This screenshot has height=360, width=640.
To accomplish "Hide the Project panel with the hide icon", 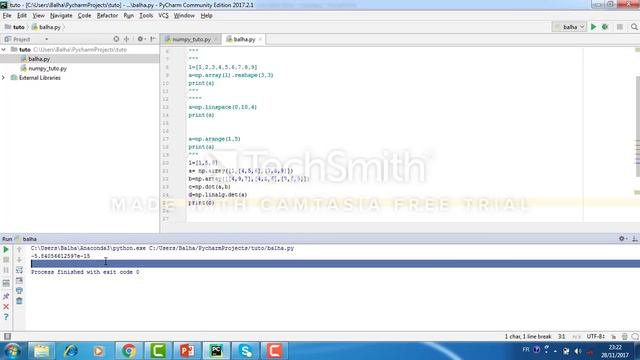I will (x=153, y=39).
